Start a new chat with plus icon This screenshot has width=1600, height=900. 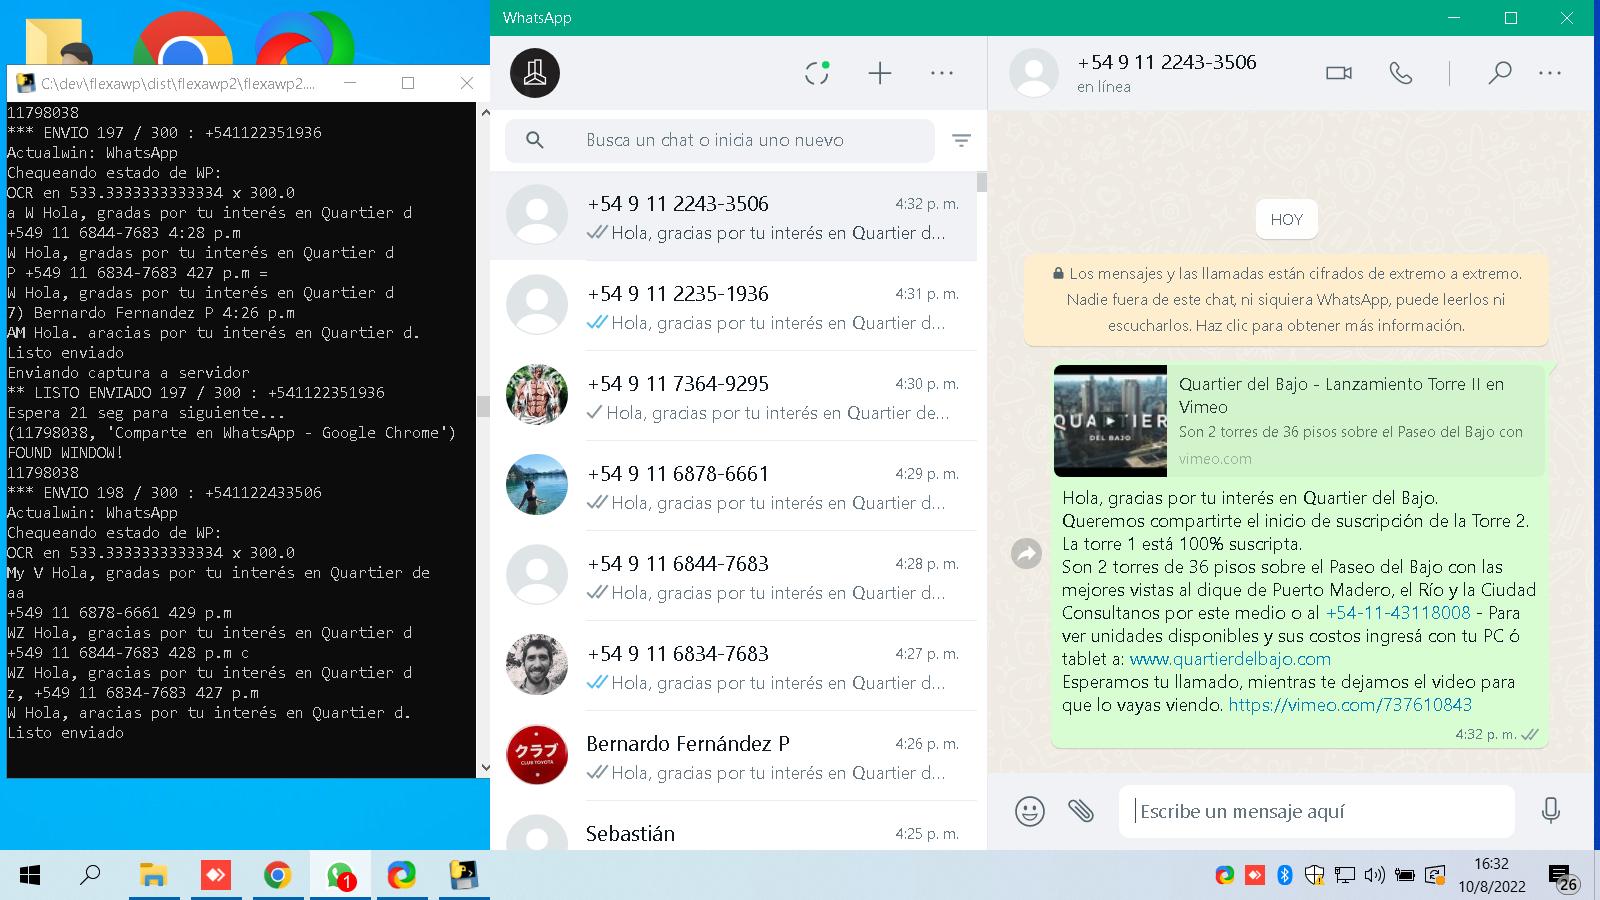click(x=880, y=73)
